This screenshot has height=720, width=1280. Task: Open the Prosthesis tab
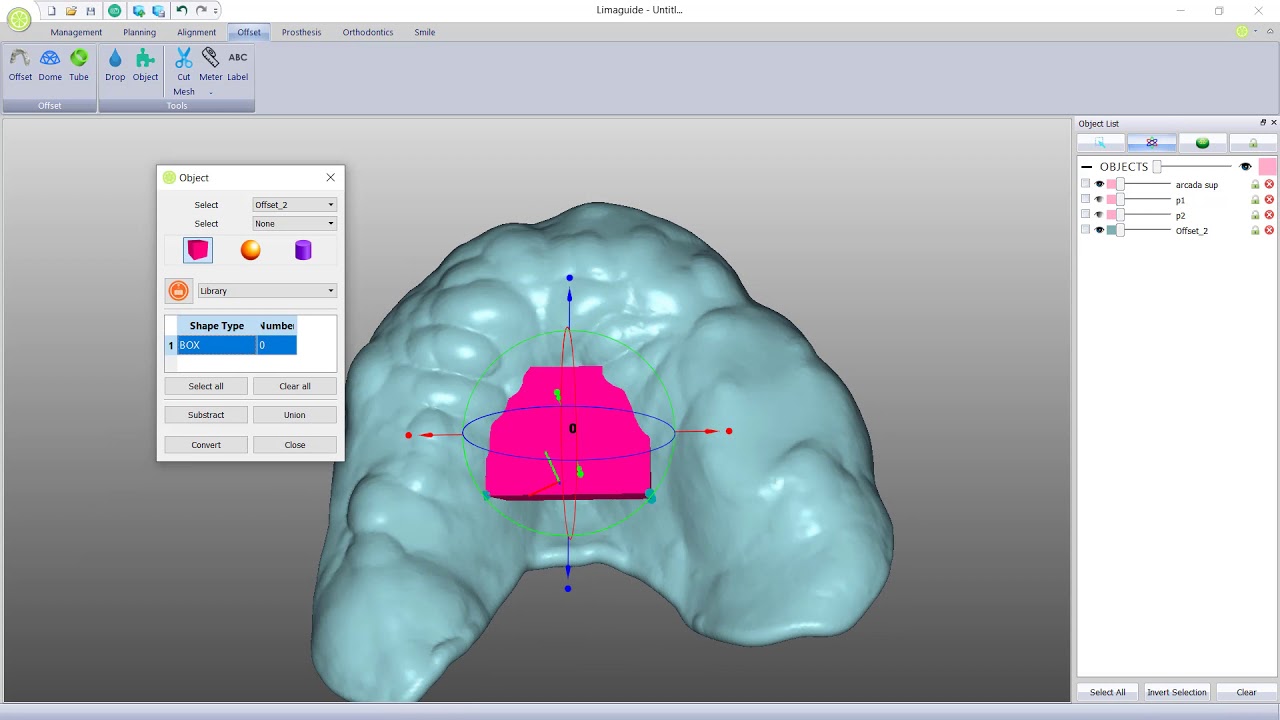pyautogui.click(x=301, y=32)
